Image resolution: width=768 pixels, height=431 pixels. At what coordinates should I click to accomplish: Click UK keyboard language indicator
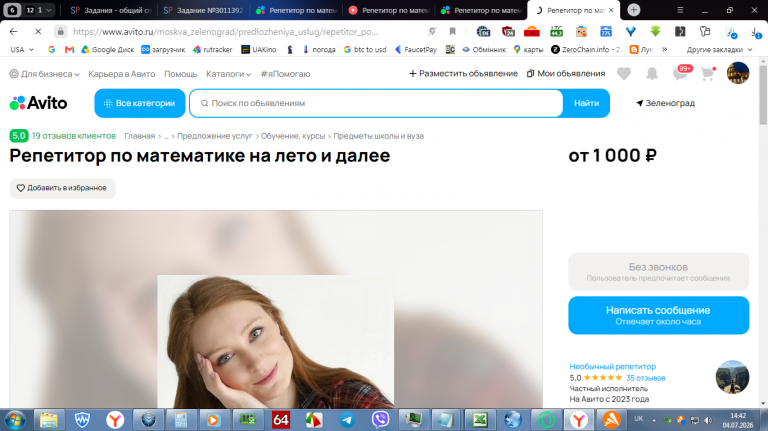[639, 419]
